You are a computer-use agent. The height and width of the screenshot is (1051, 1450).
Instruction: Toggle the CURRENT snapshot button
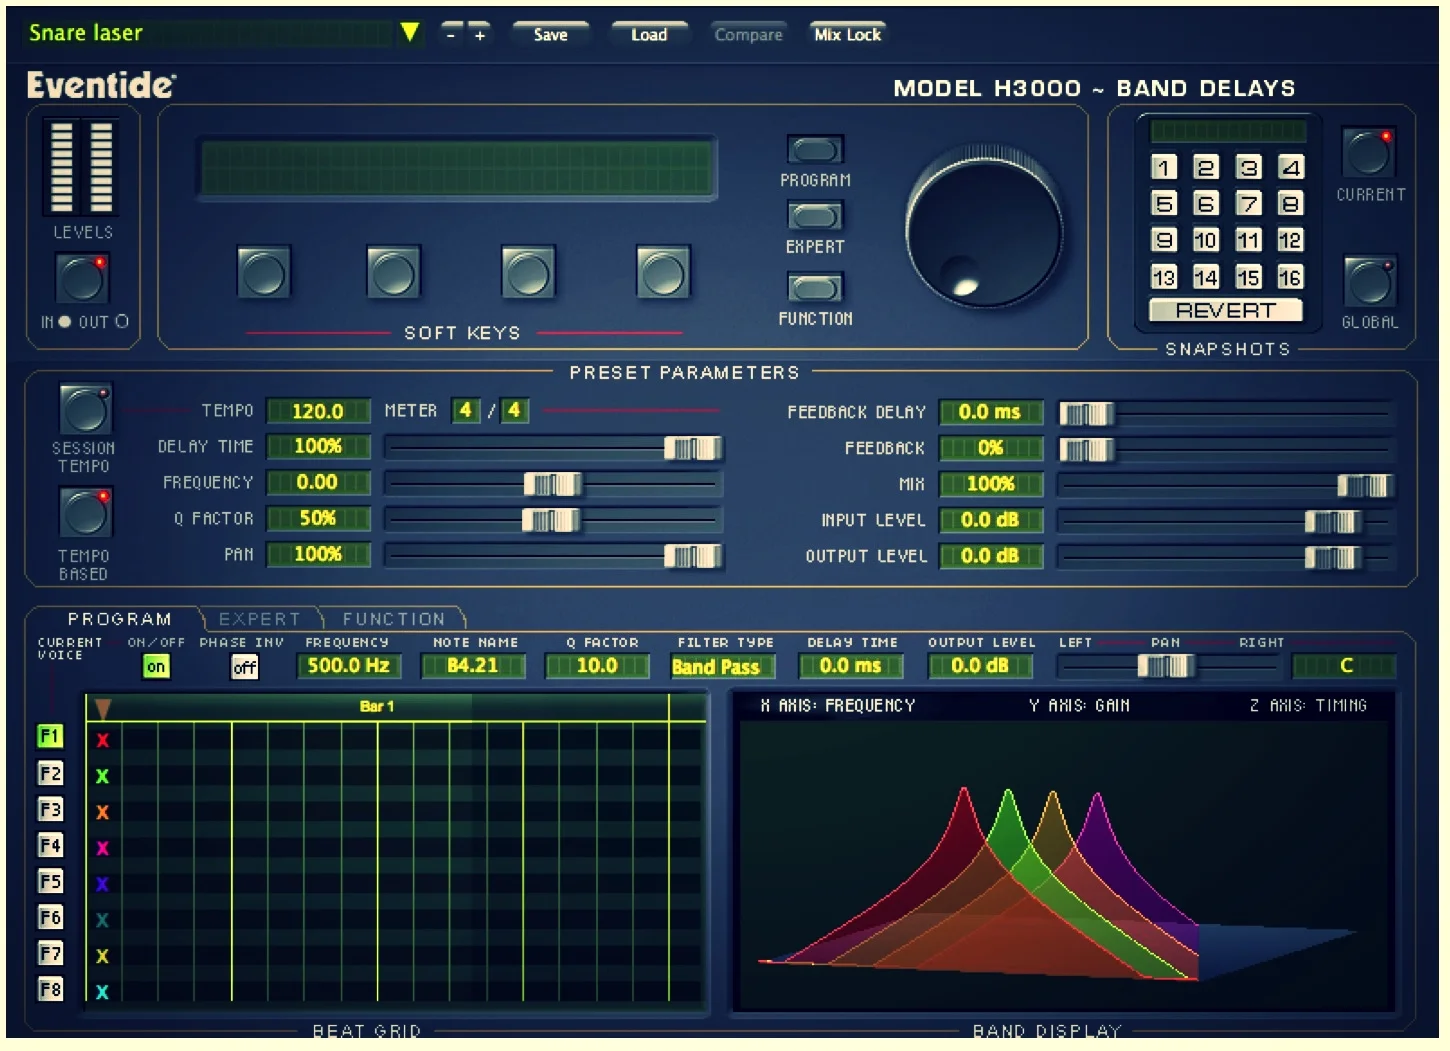1369,153
